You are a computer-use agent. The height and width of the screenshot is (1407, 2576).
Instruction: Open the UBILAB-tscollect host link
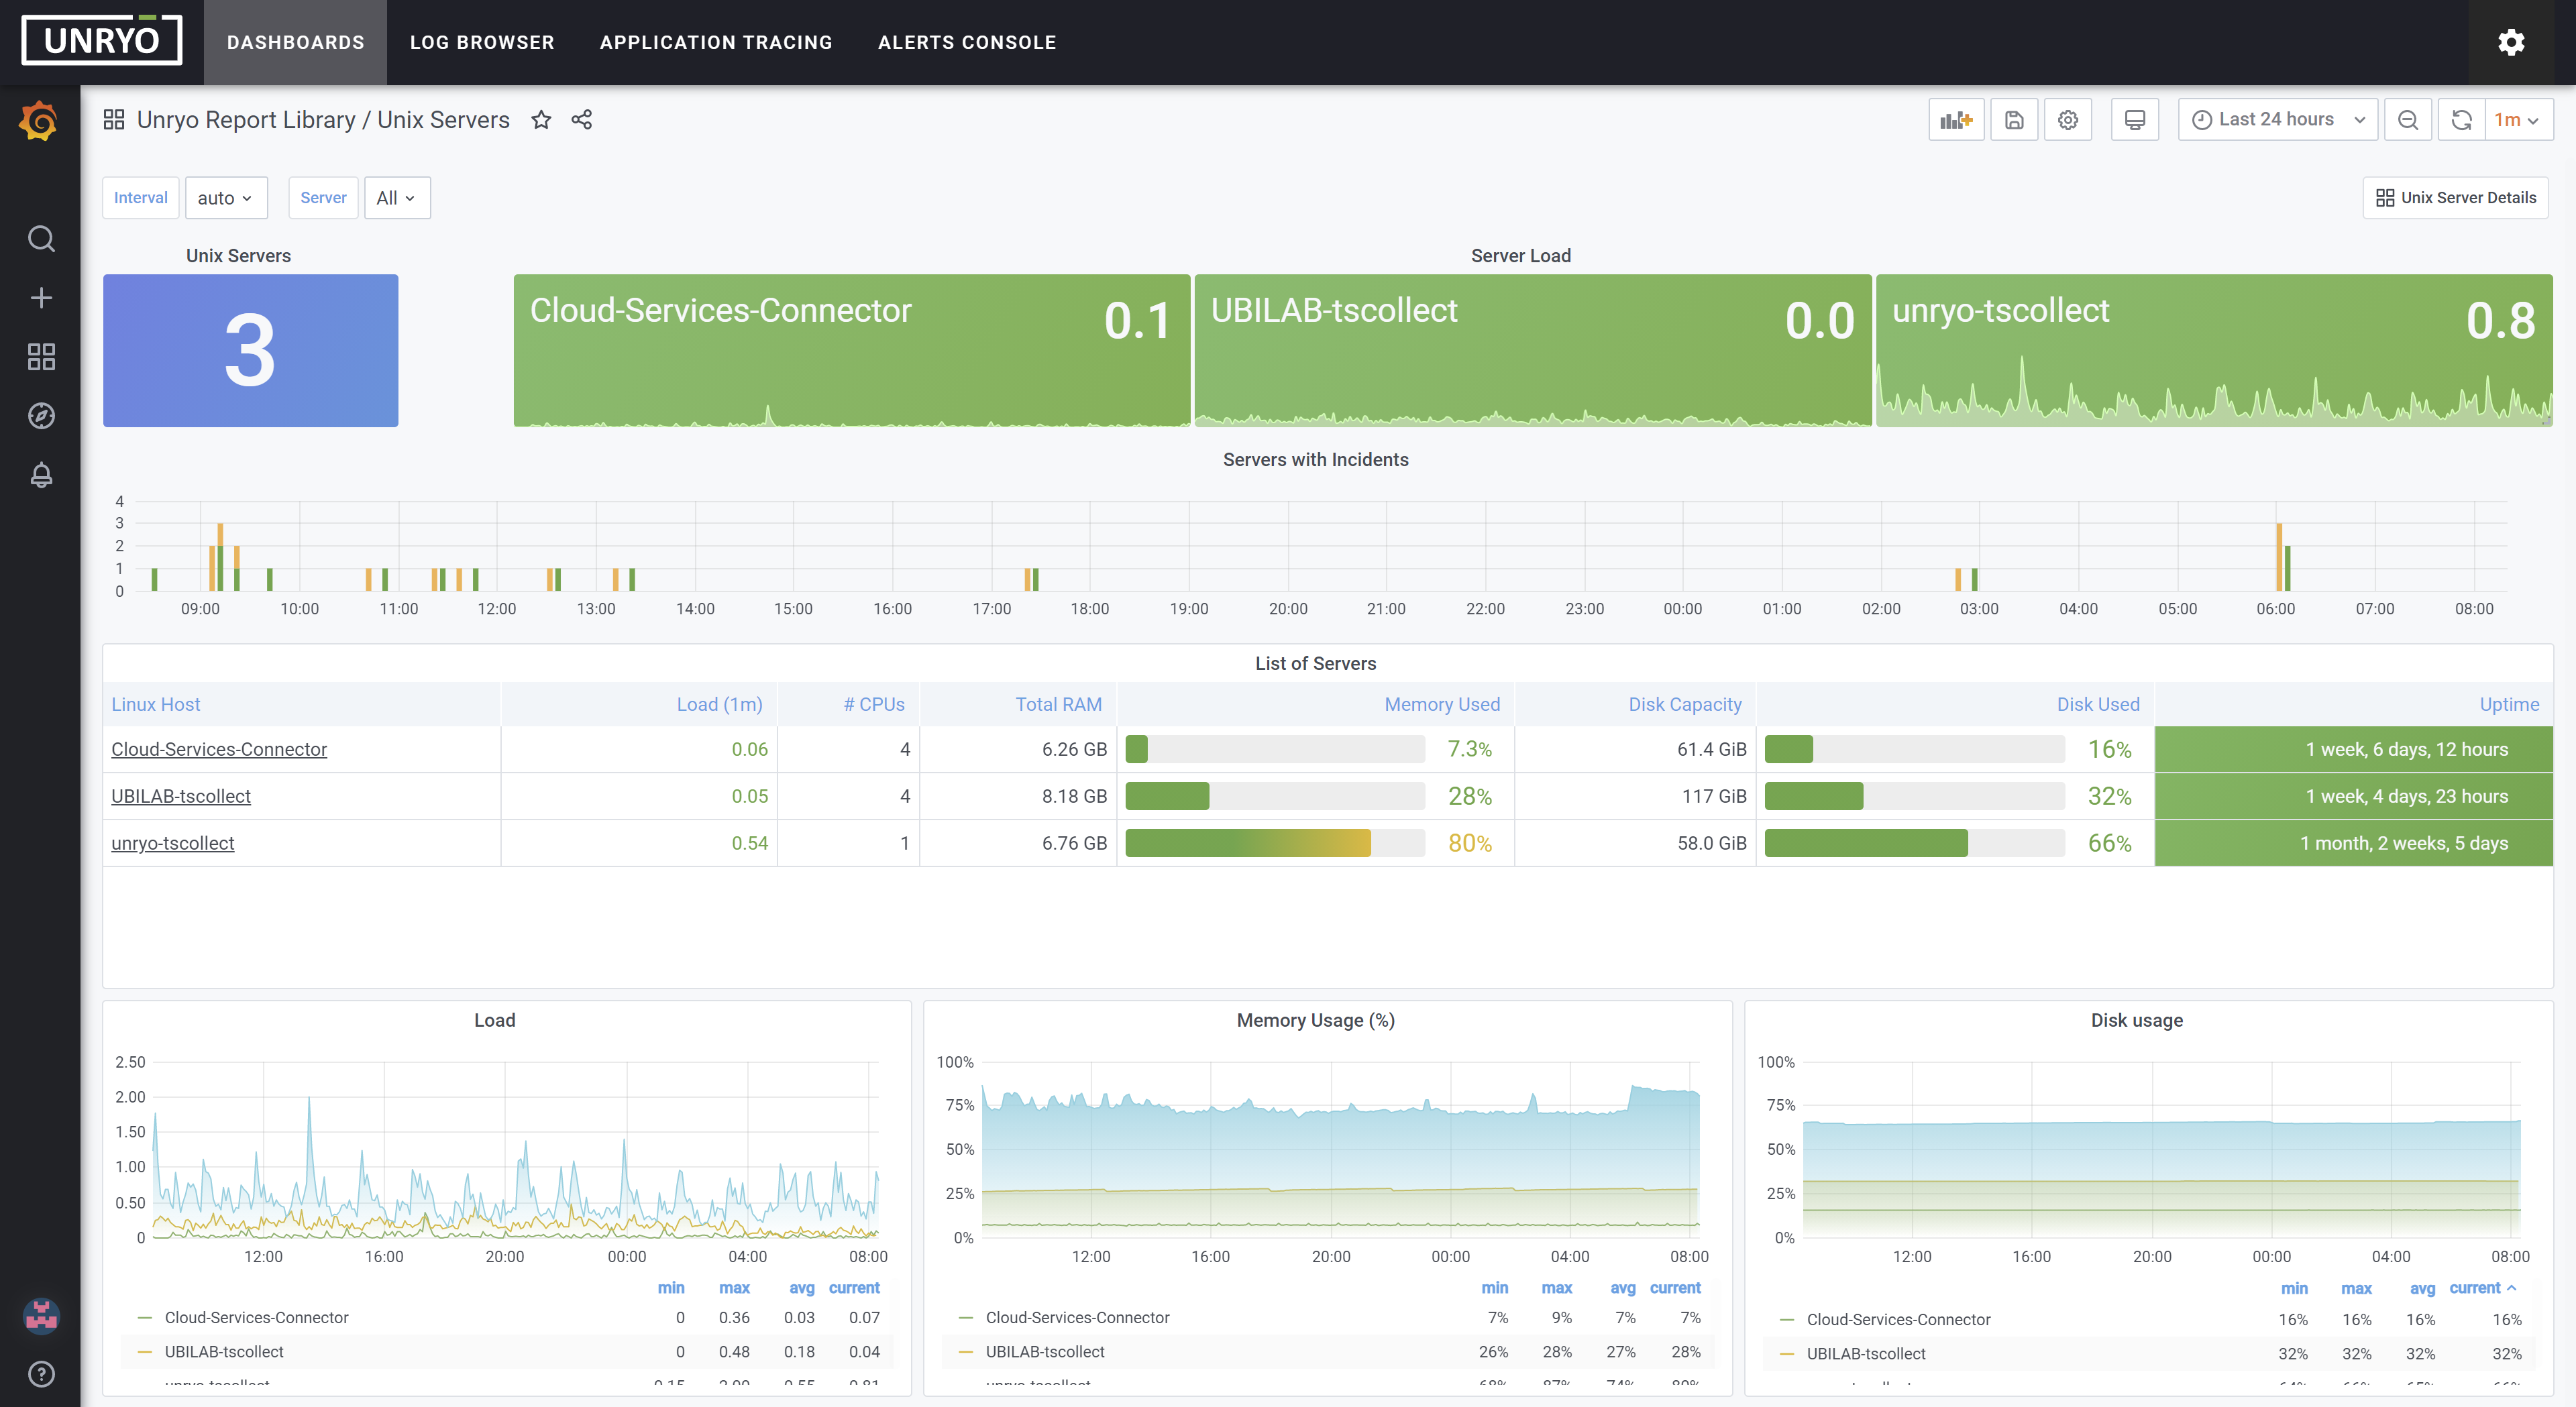[x=181, y=796]
